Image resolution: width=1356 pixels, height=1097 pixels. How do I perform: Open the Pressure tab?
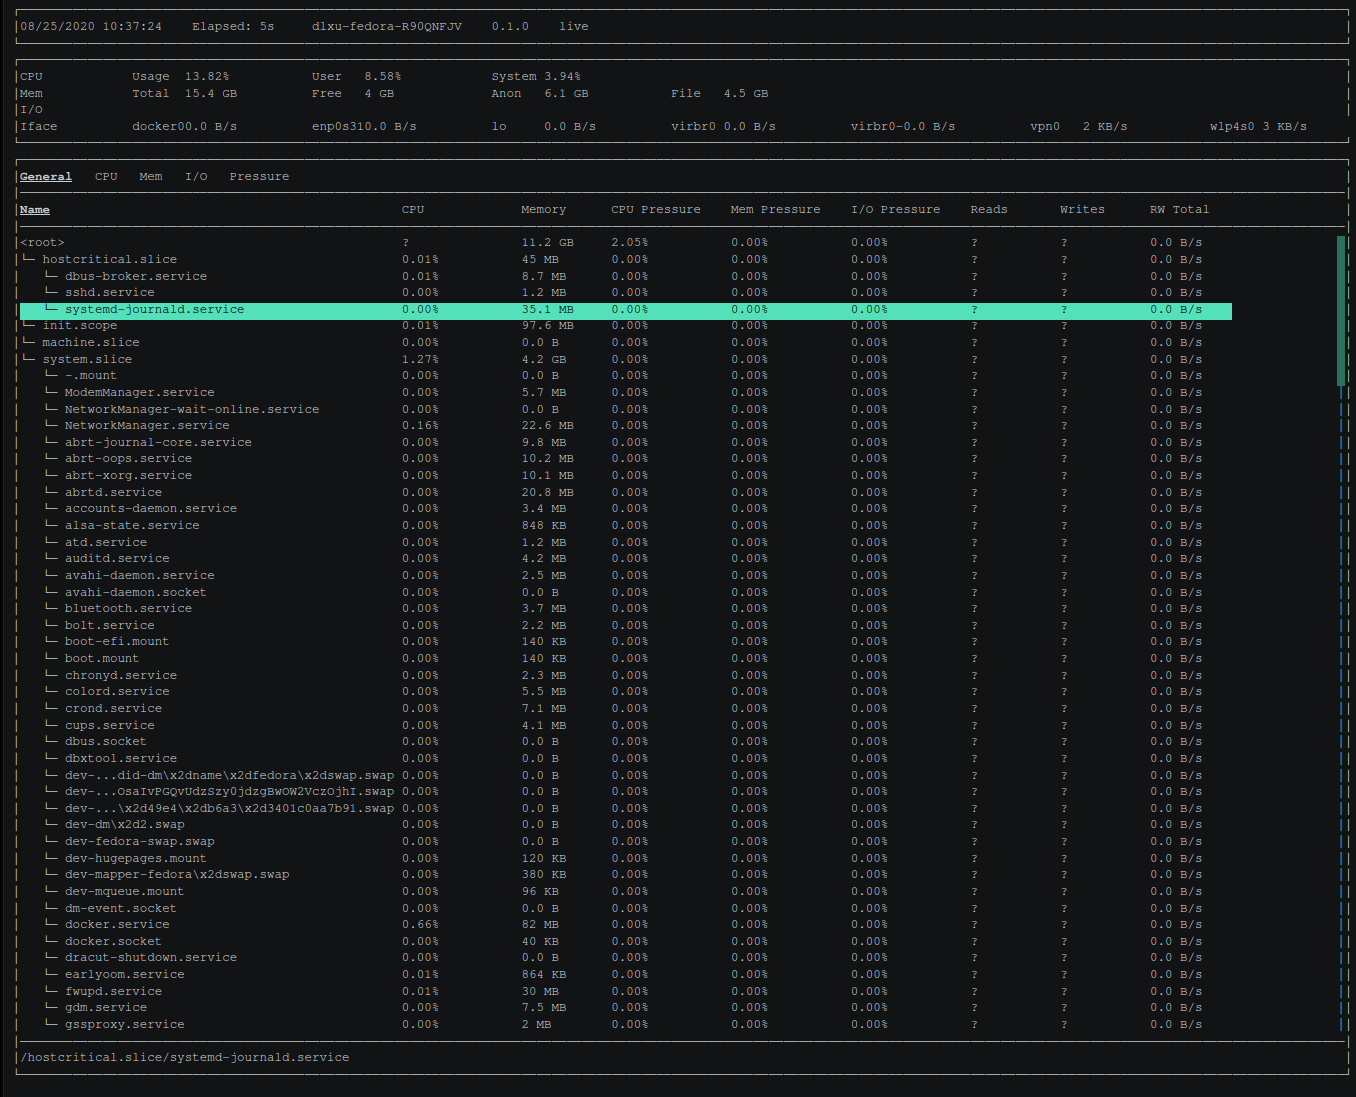(259, 177)
